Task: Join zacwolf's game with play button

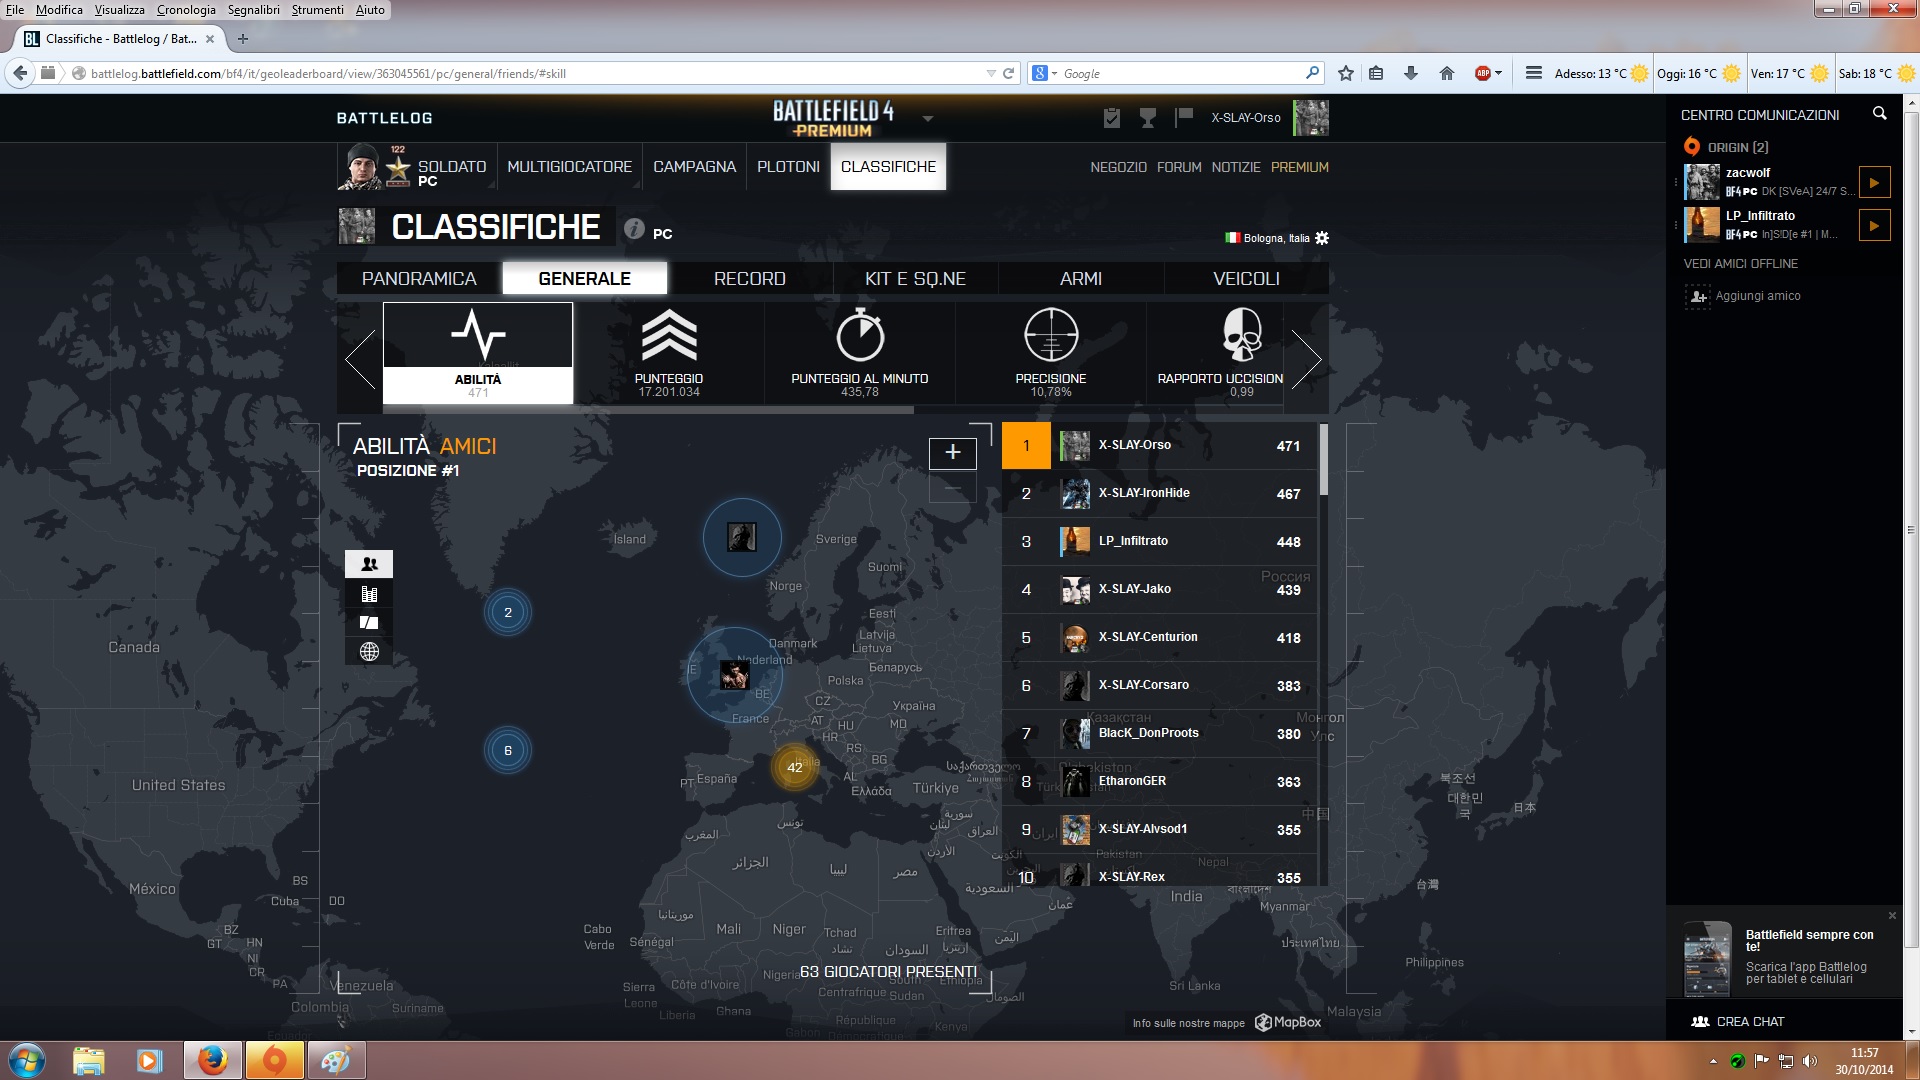Action: point(1874,183)
